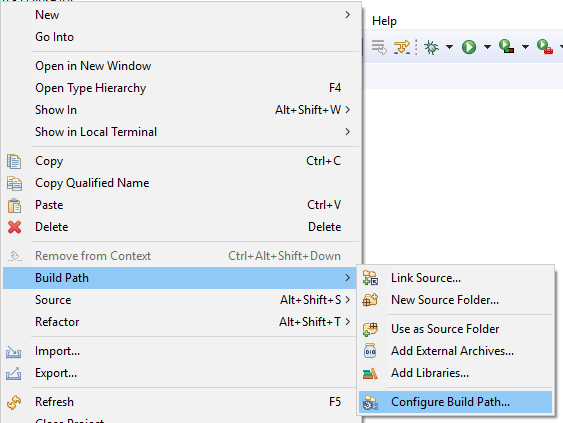Click the green Run toolbar button

click(x=469, y=47)
